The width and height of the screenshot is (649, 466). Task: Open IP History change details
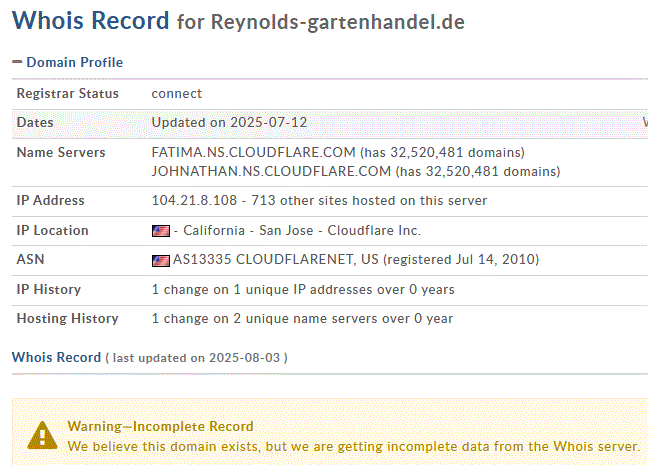click(302, 290)
